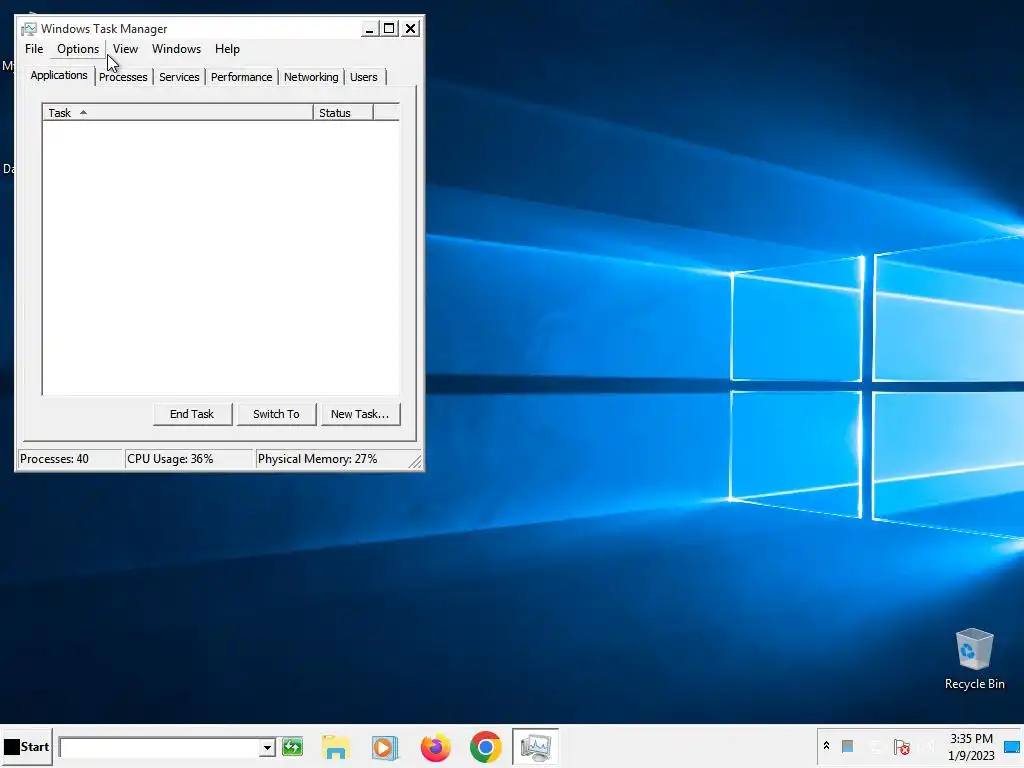
Task: Open Firefox from the taskbar
Action: [436, 747]
